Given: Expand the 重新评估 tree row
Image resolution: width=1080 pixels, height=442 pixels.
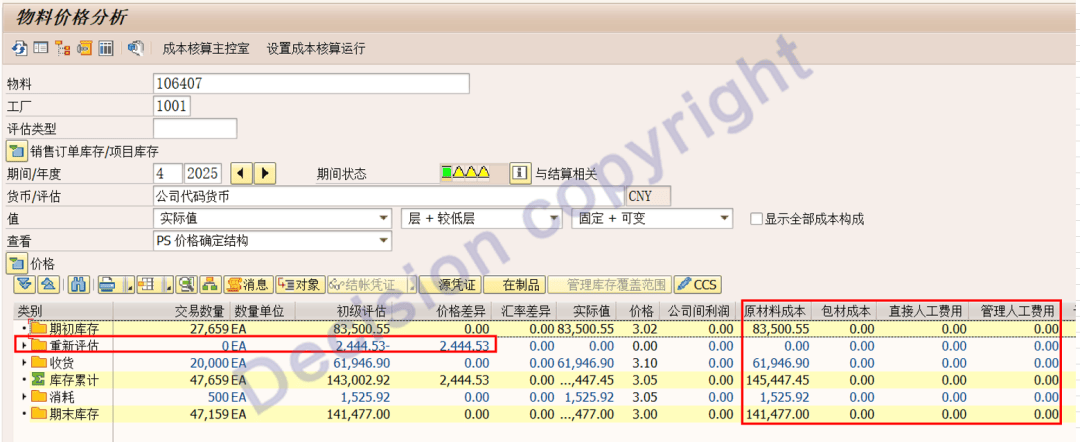Looking at the screenshot, I should click(x=24, y=345).
